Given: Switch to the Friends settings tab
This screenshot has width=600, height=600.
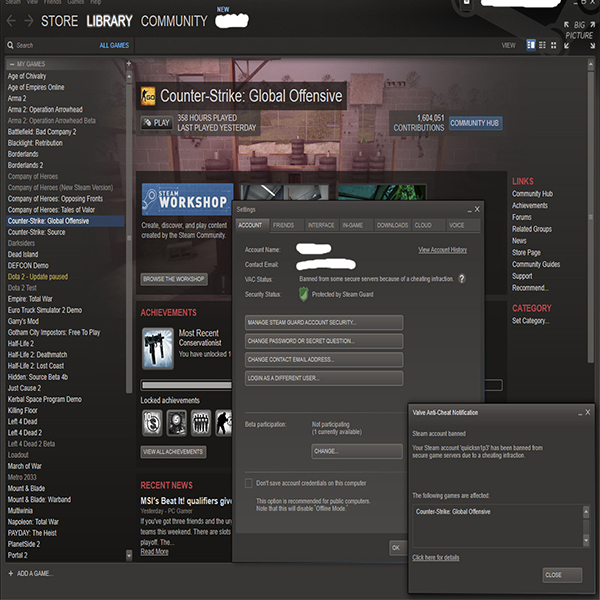Looking at the screenshot, I should (286, 225).
